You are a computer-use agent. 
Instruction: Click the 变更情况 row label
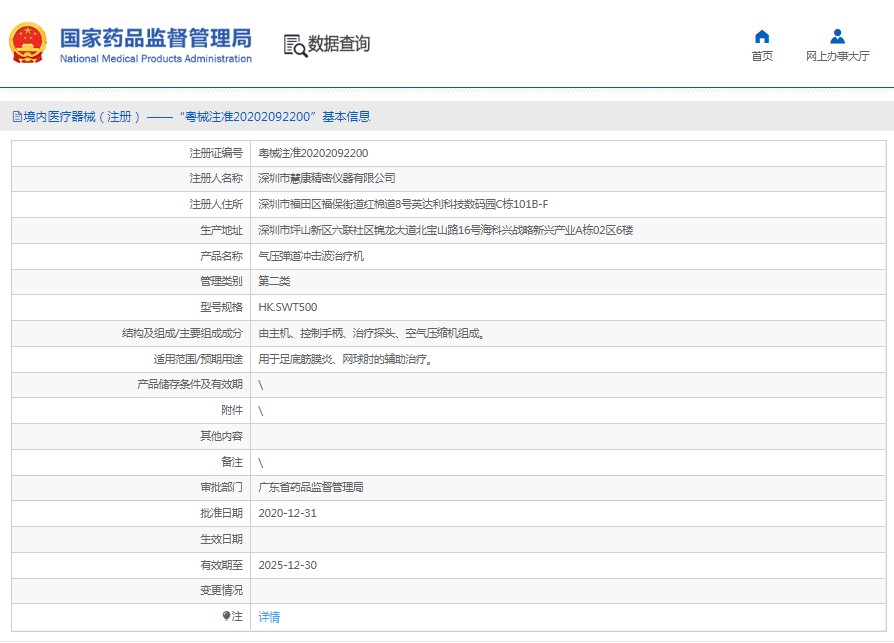[x=221, y=591]
